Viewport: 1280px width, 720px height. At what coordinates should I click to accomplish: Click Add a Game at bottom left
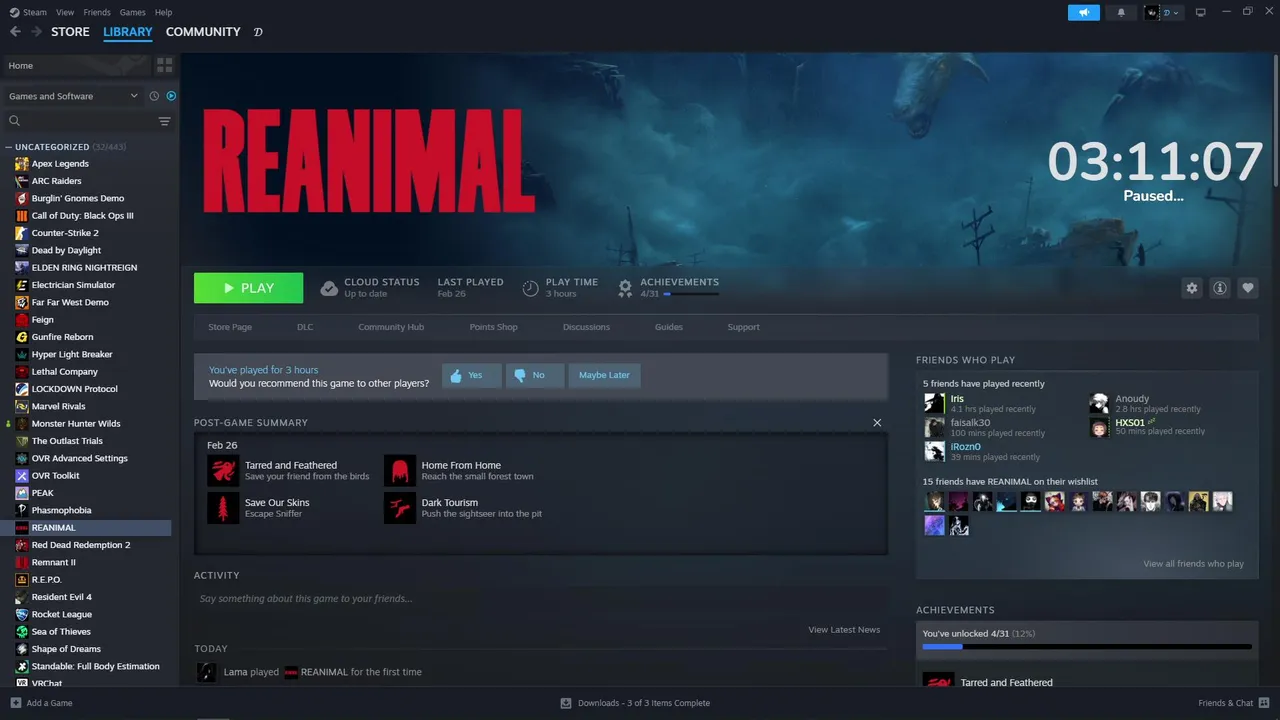41,703
